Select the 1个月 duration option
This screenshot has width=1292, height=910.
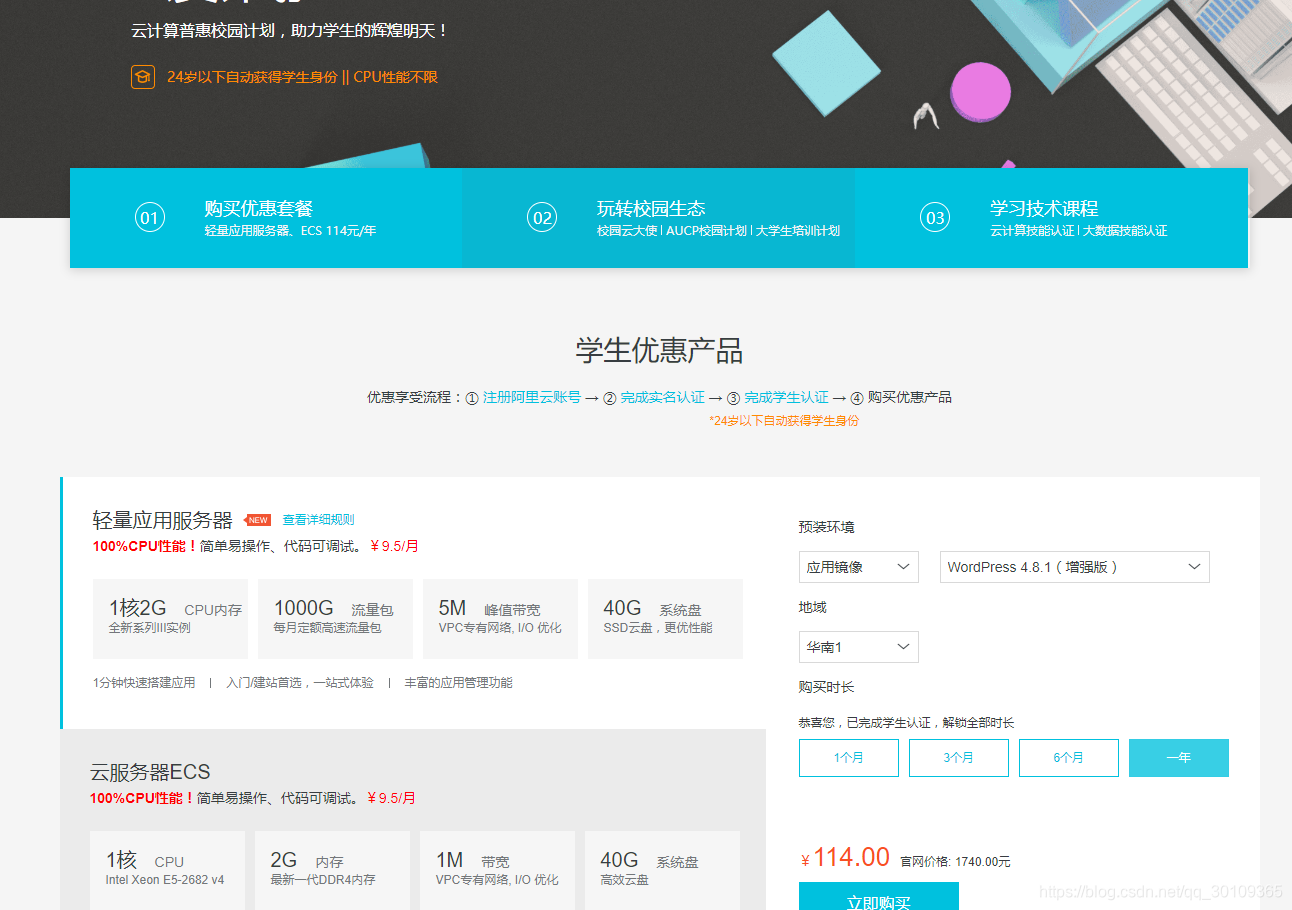[849, 758]
